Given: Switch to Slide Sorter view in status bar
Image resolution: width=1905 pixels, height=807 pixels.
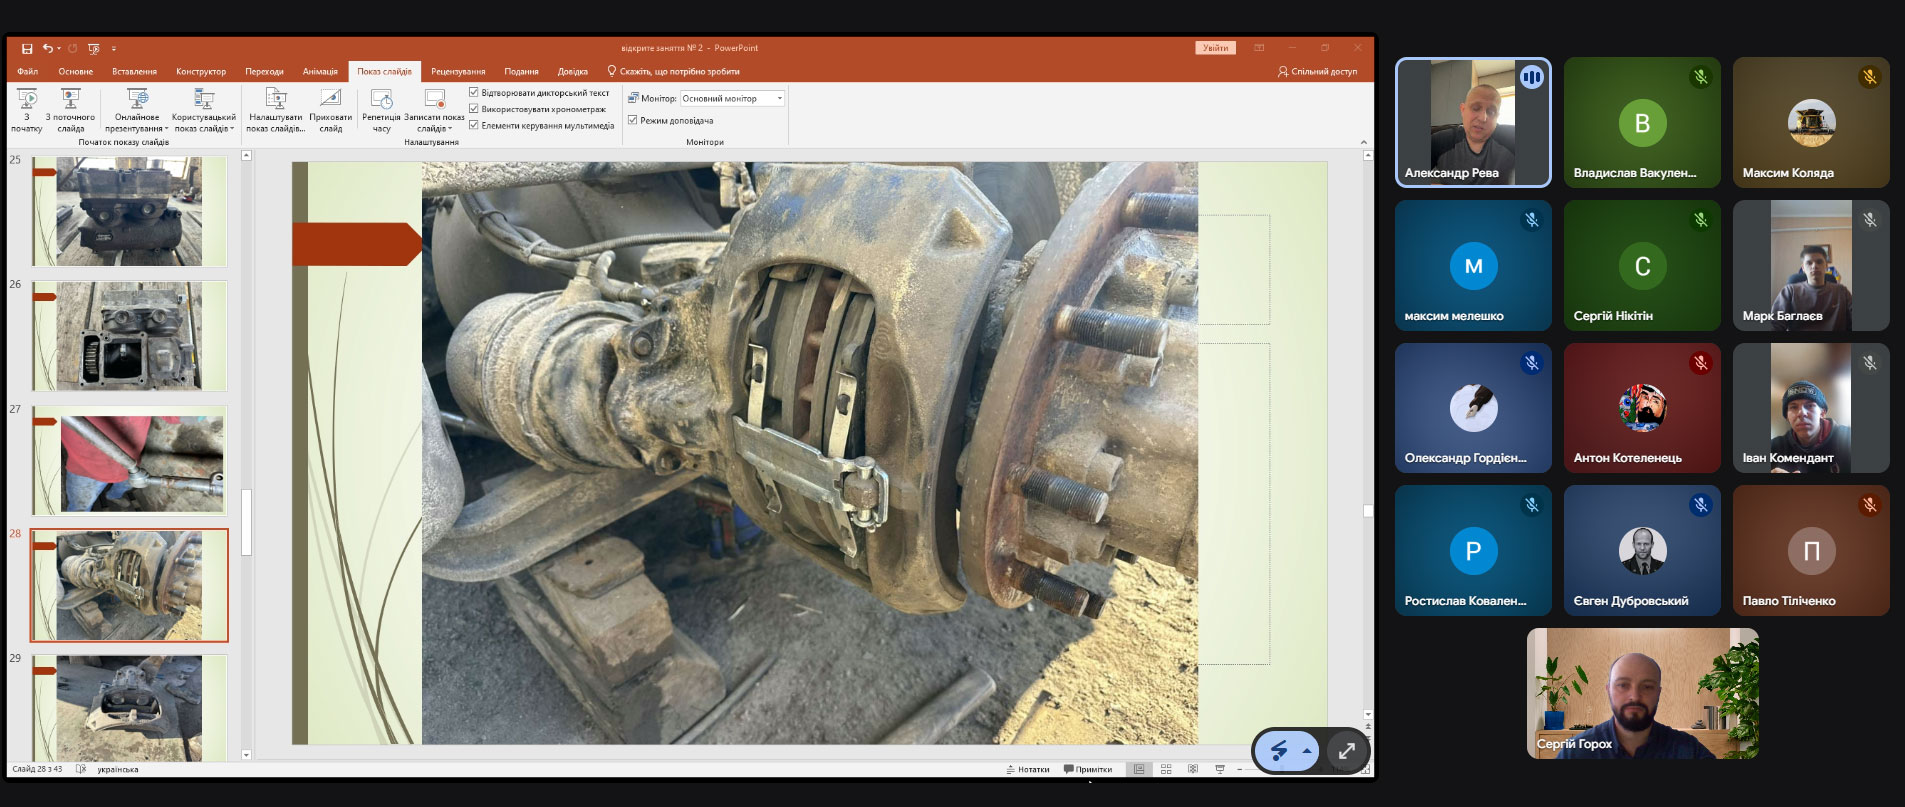Looking at the screenshot, I should point(1166,769).
